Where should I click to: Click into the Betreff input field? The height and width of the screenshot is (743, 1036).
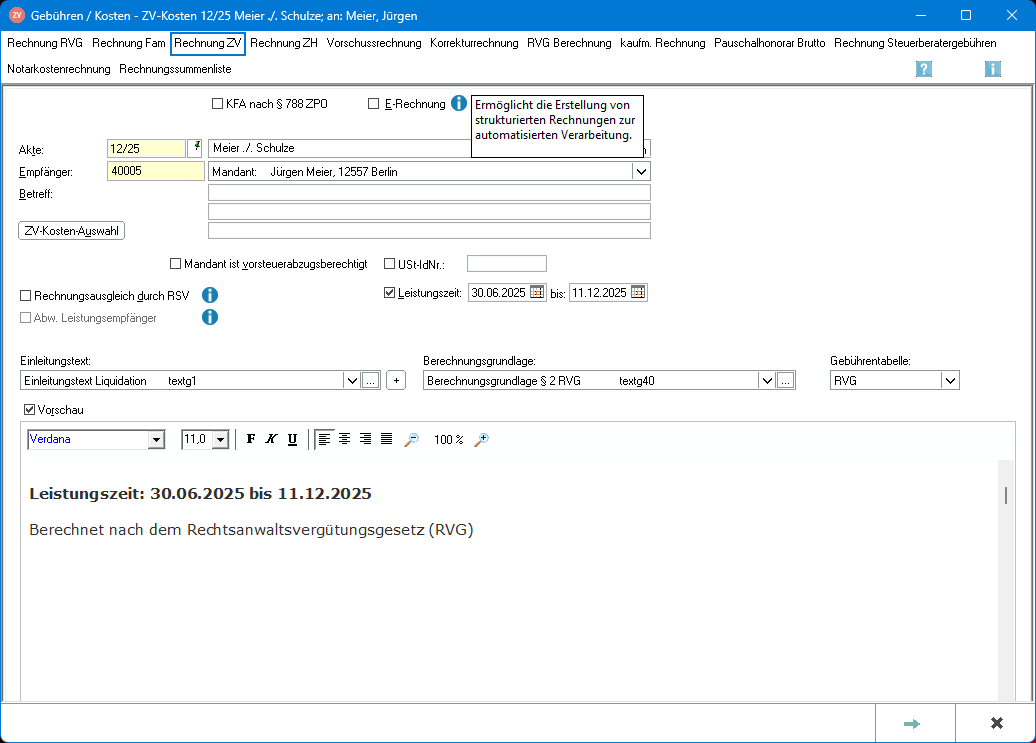429,193
